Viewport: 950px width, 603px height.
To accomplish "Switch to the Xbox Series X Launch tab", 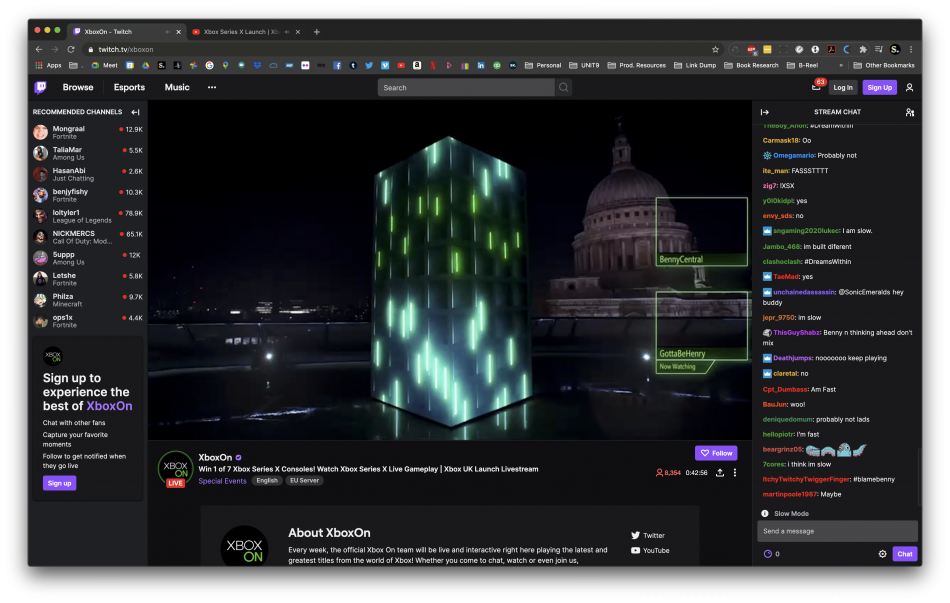I will (x=245, y=32).
